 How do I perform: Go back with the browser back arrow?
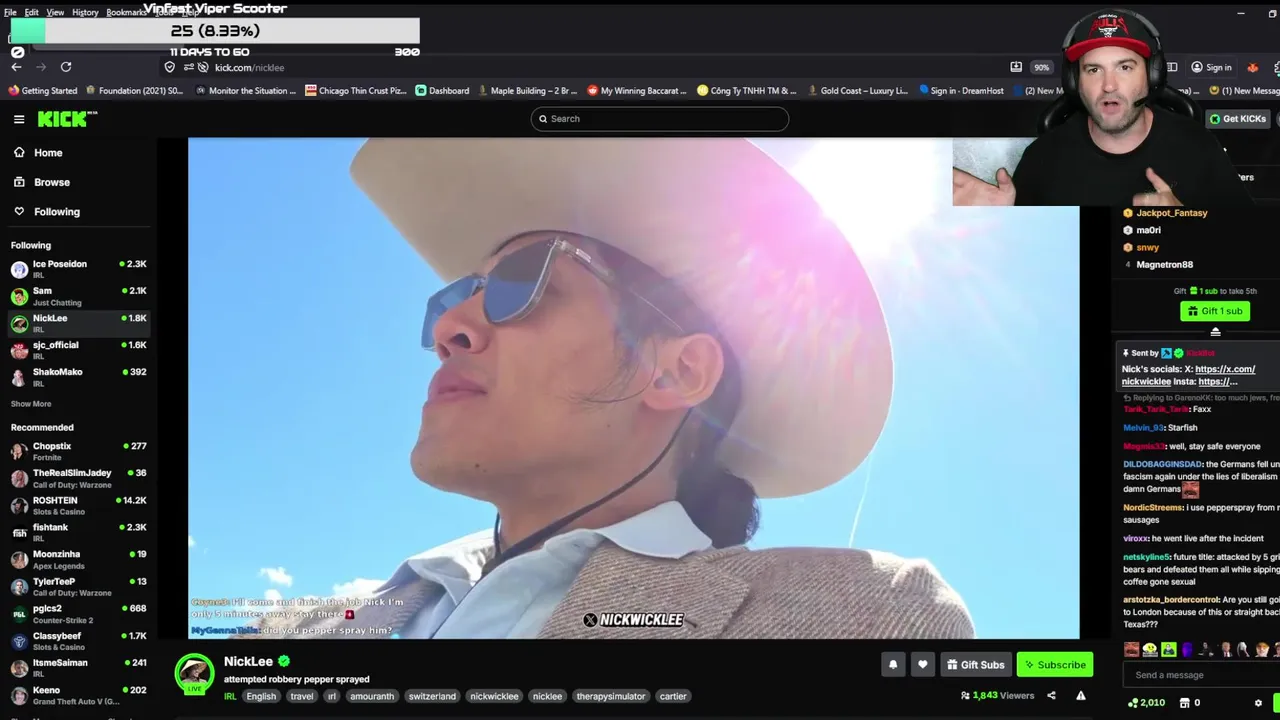pos(16,67)
